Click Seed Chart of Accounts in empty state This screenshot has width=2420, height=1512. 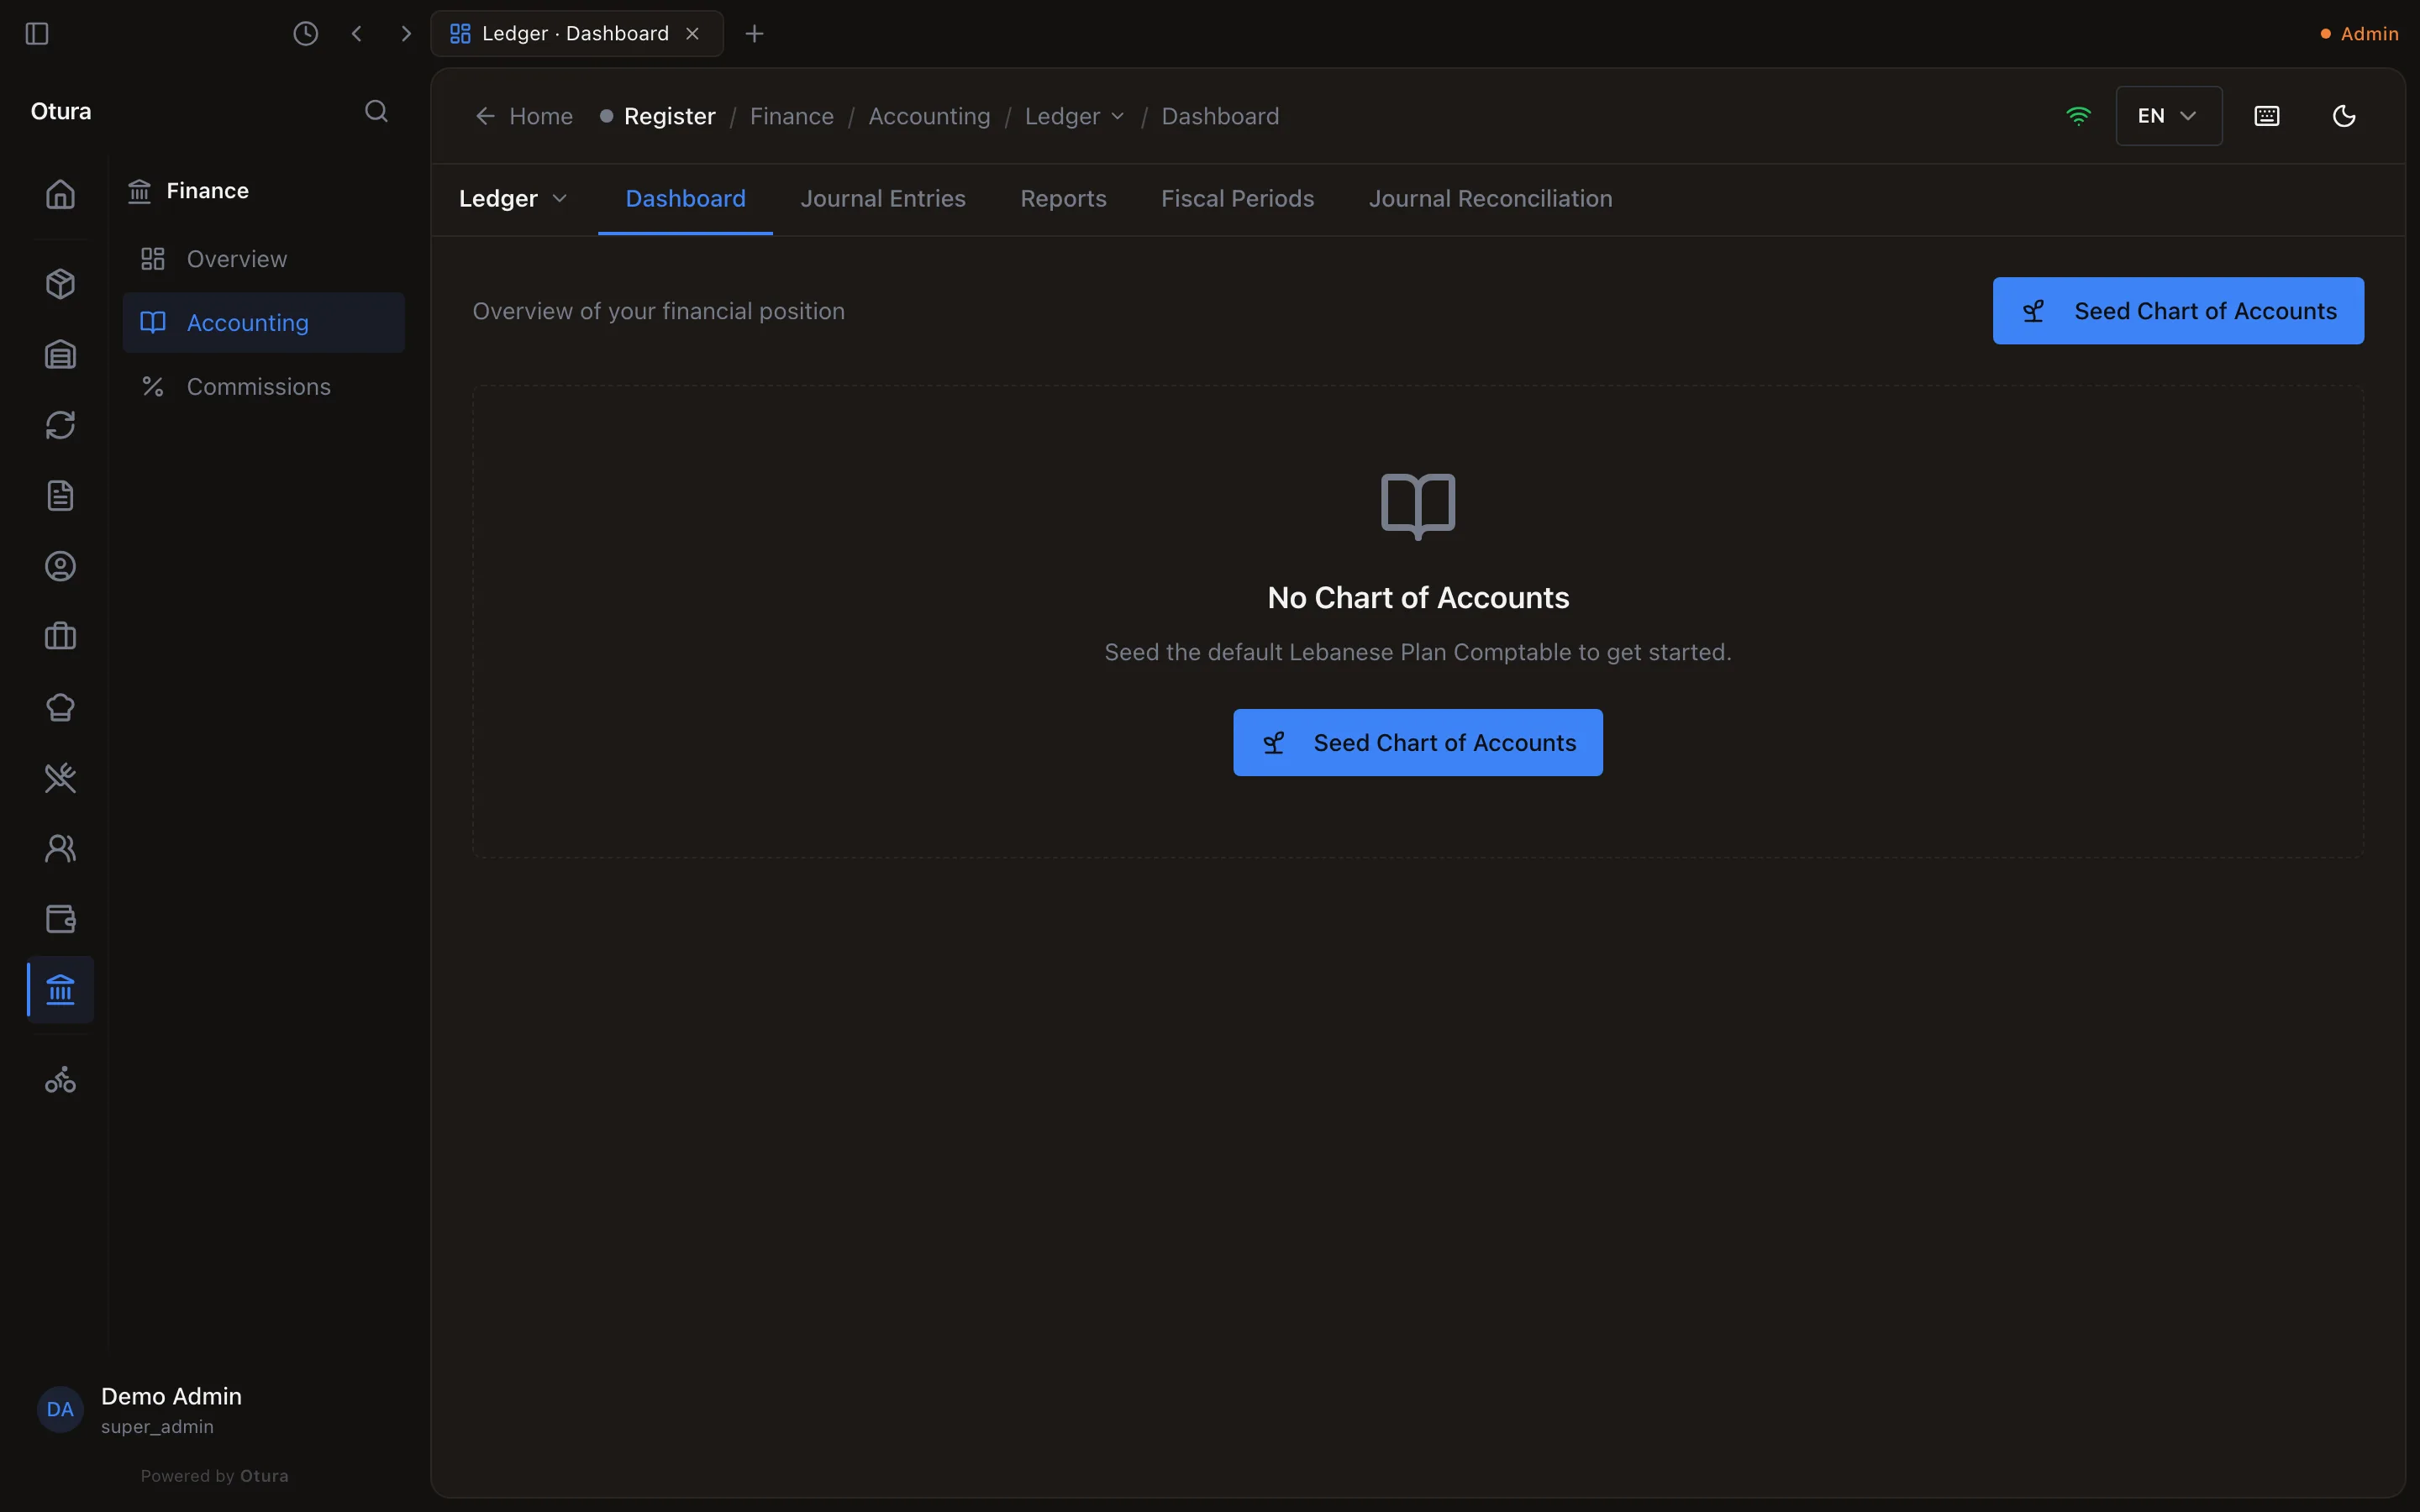click(x=1417, y=743)
